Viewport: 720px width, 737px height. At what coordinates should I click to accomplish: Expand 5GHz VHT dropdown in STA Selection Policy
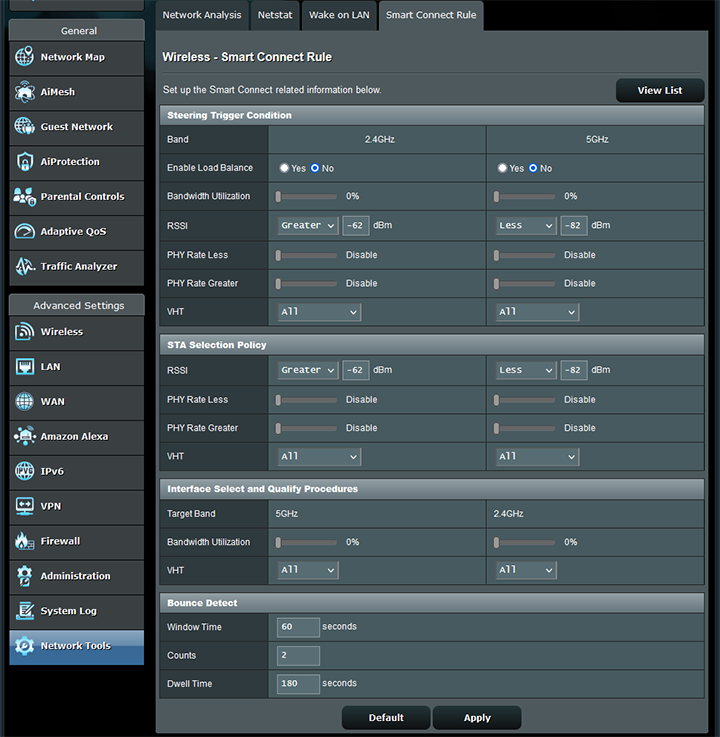click(537, 456)
